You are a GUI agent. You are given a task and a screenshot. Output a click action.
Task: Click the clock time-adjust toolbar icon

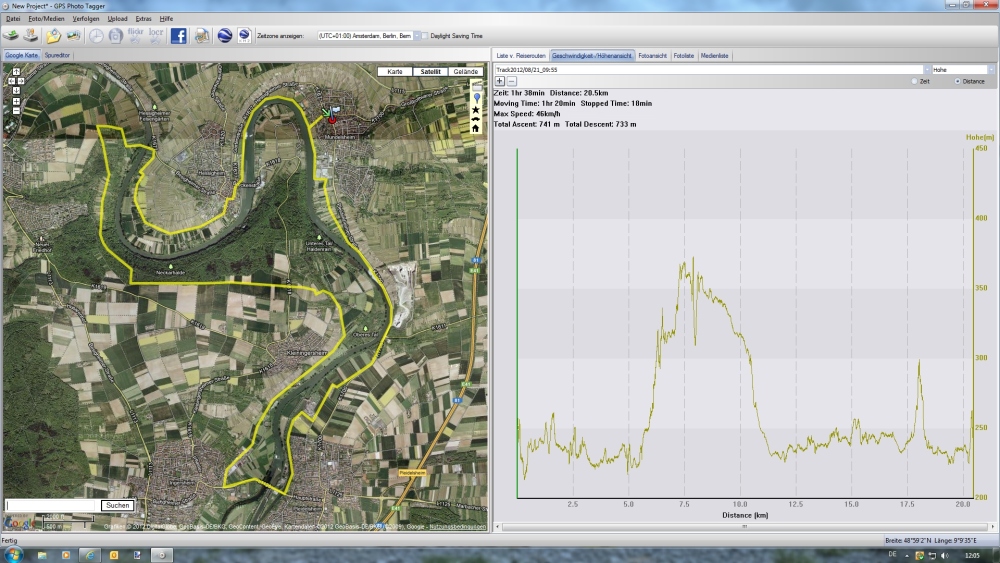click(x=97, y=35)
